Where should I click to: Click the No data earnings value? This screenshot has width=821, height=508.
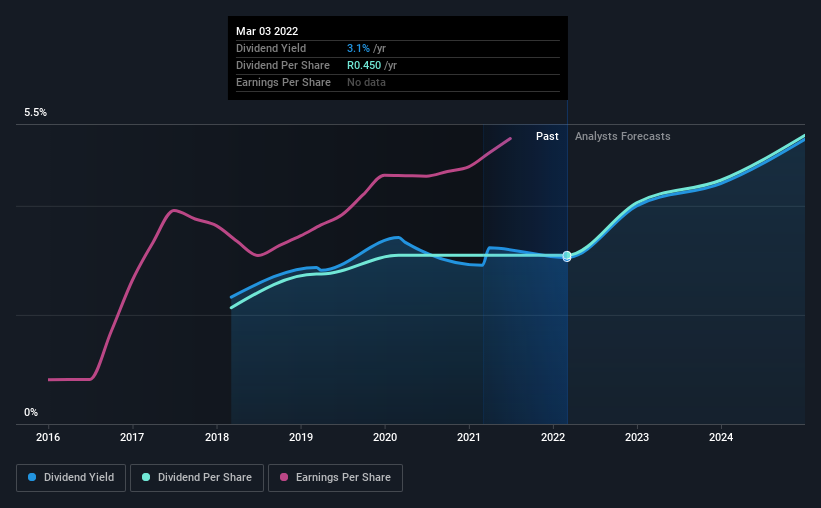click(x=367, y=82)
